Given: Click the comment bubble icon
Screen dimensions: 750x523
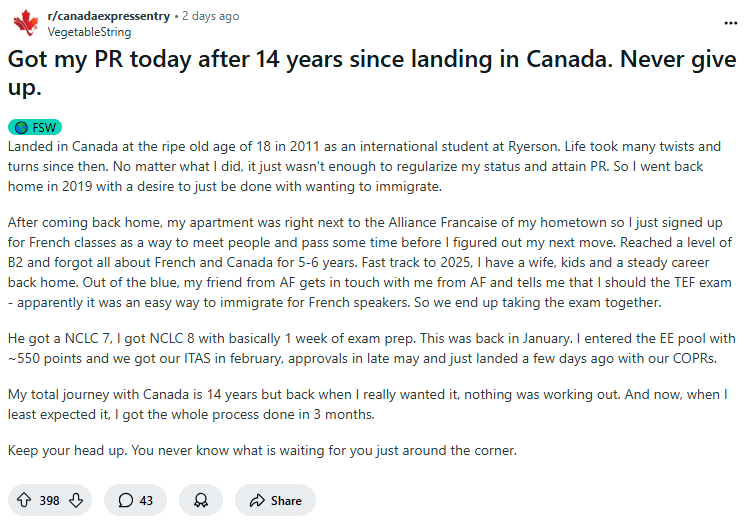Looking at the screenshot, I should 126,500.
